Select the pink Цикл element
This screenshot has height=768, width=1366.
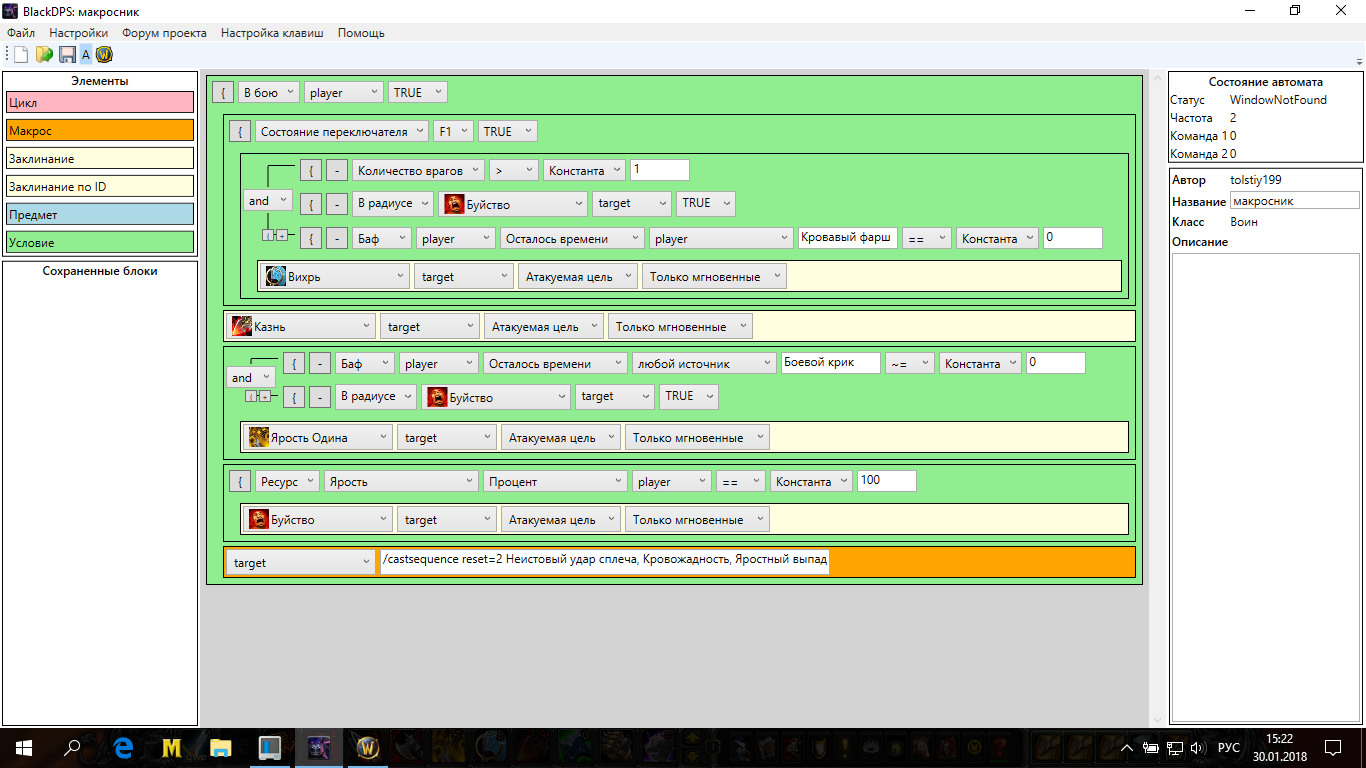pyautogui.click(x=100, y=103)
